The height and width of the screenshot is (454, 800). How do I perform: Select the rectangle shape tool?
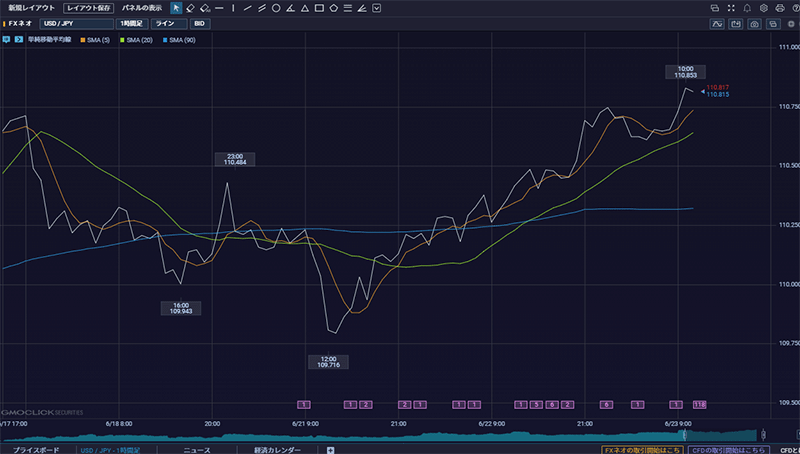point(318,7)
